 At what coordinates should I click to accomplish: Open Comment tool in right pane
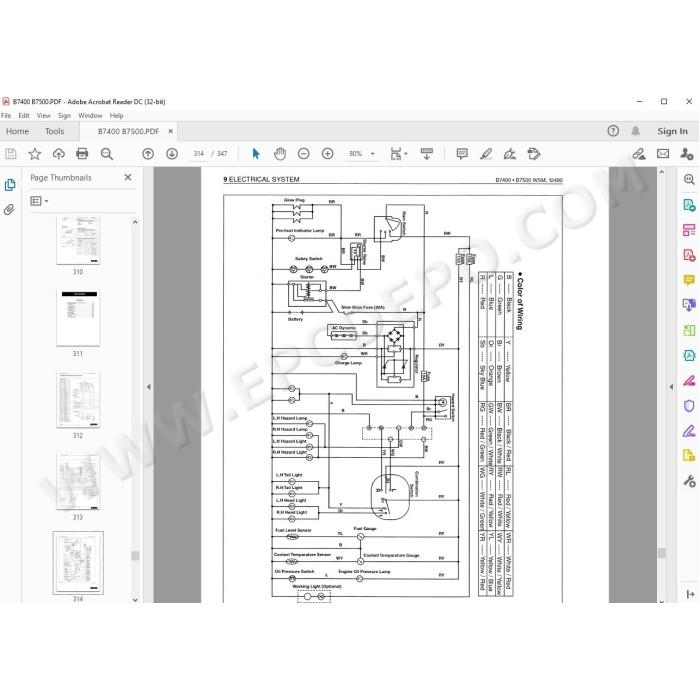tap(689, 280)
